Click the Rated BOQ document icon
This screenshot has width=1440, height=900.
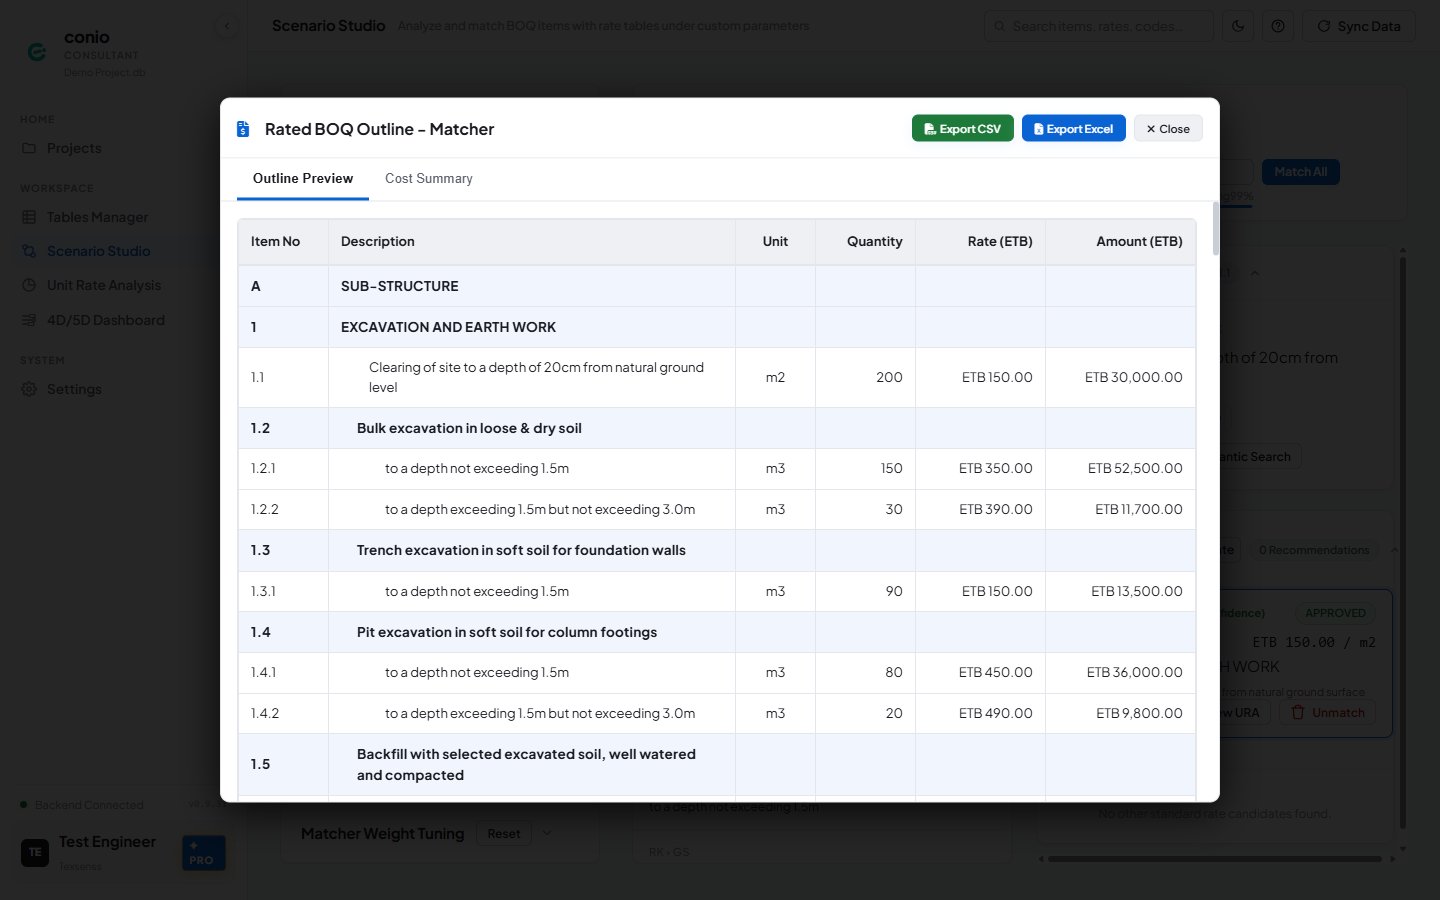click(243, 129)
